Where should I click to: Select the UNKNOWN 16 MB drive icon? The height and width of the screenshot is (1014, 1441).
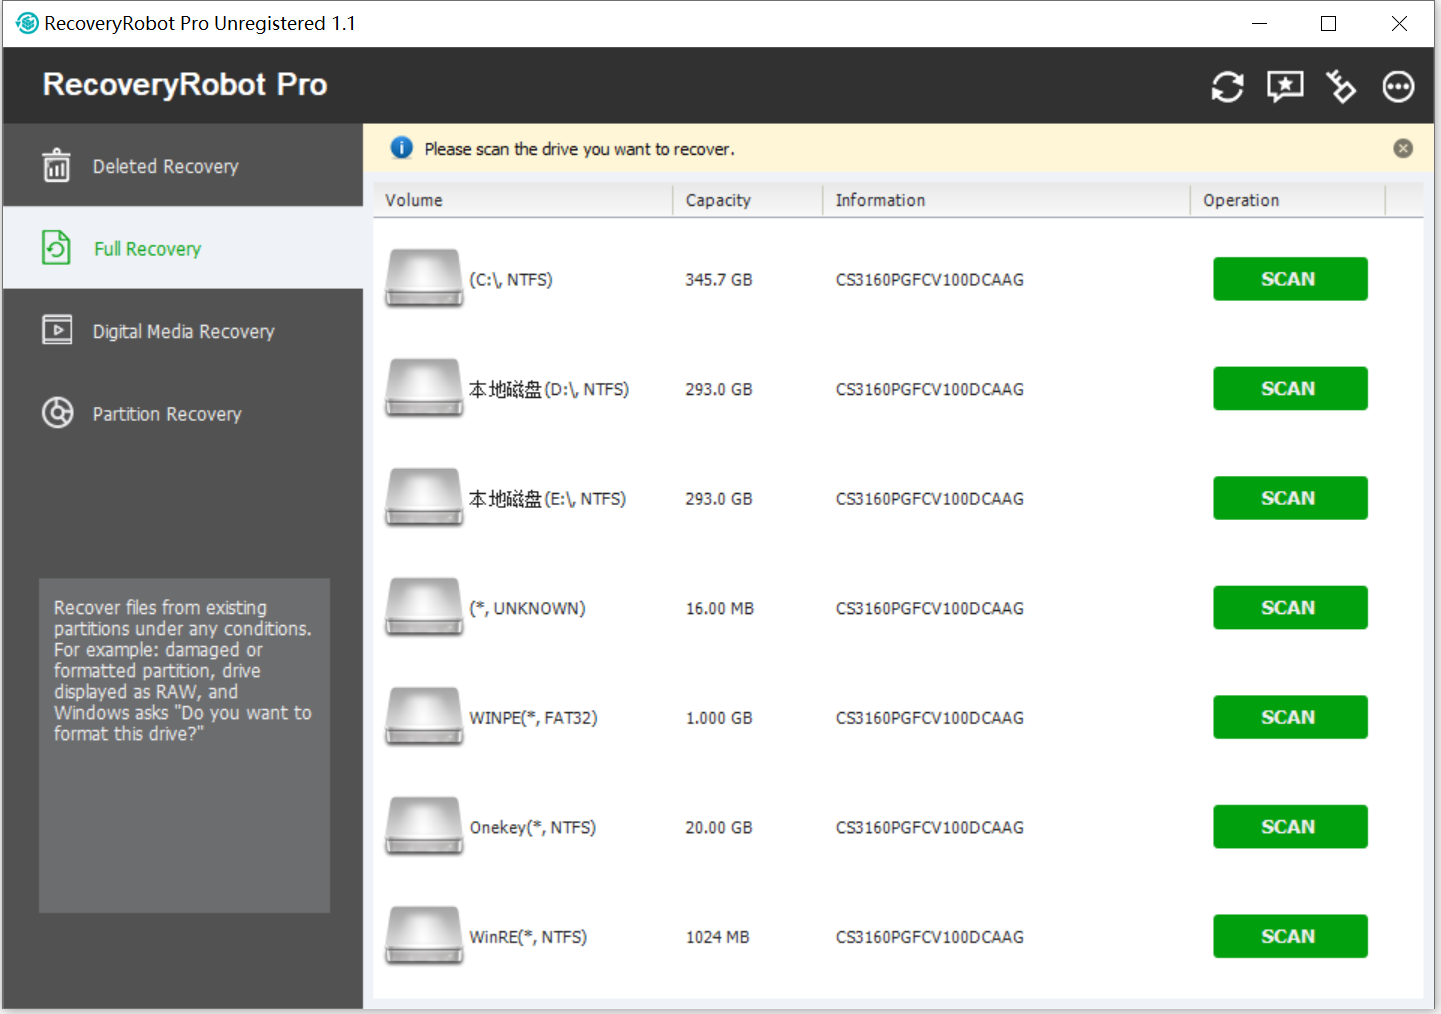point(424,607)
